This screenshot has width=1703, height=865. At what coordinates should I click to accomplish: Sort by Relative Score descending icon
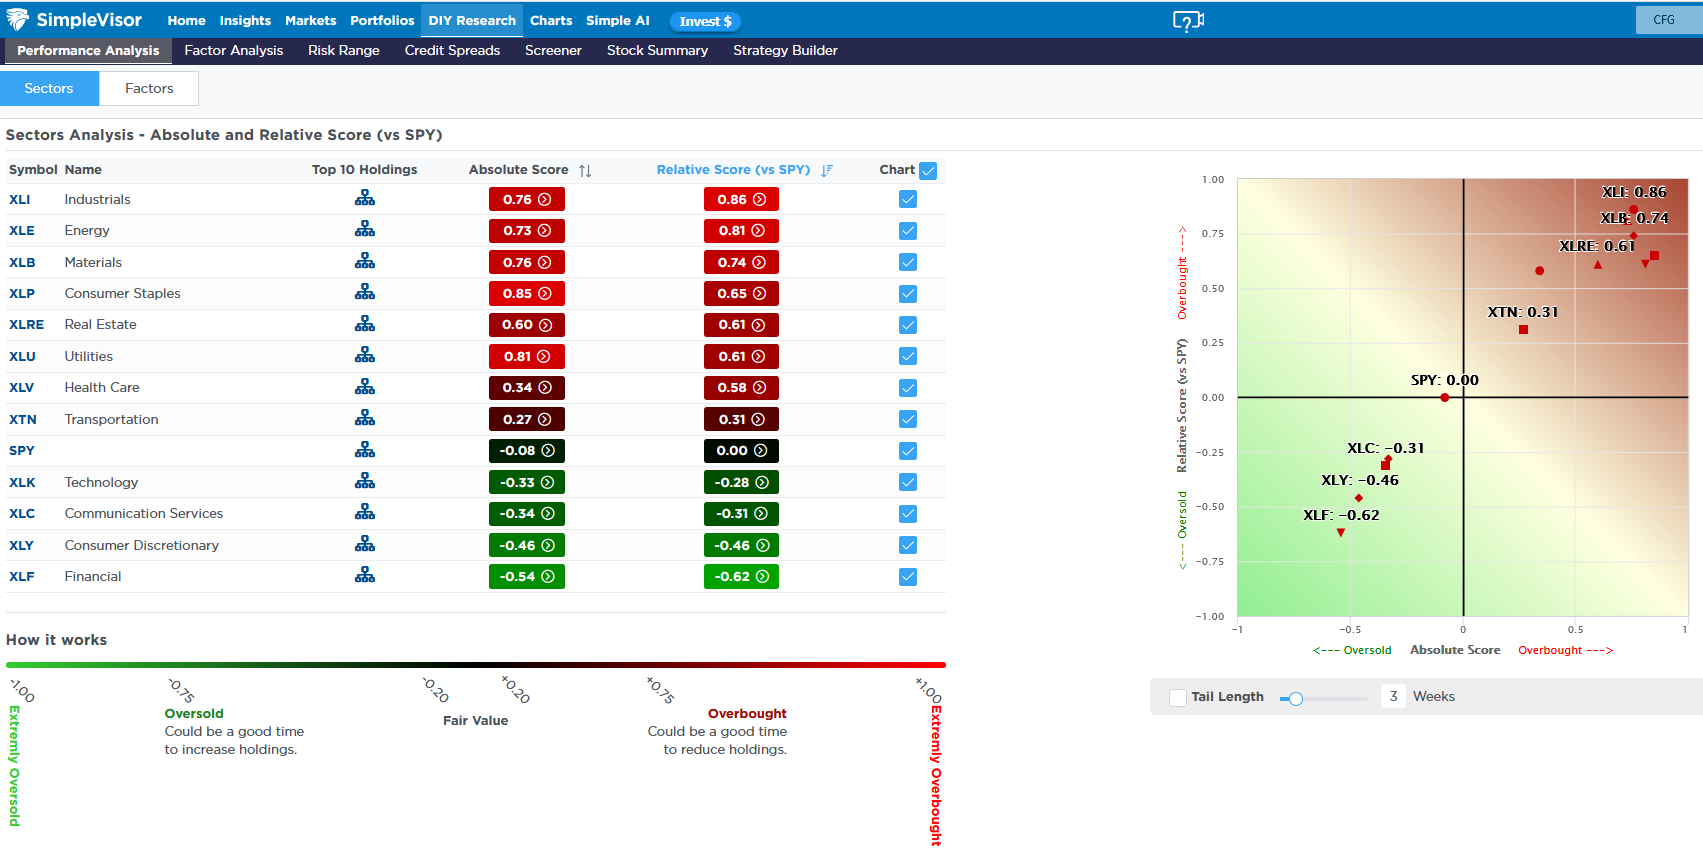[x=827, y=171]
